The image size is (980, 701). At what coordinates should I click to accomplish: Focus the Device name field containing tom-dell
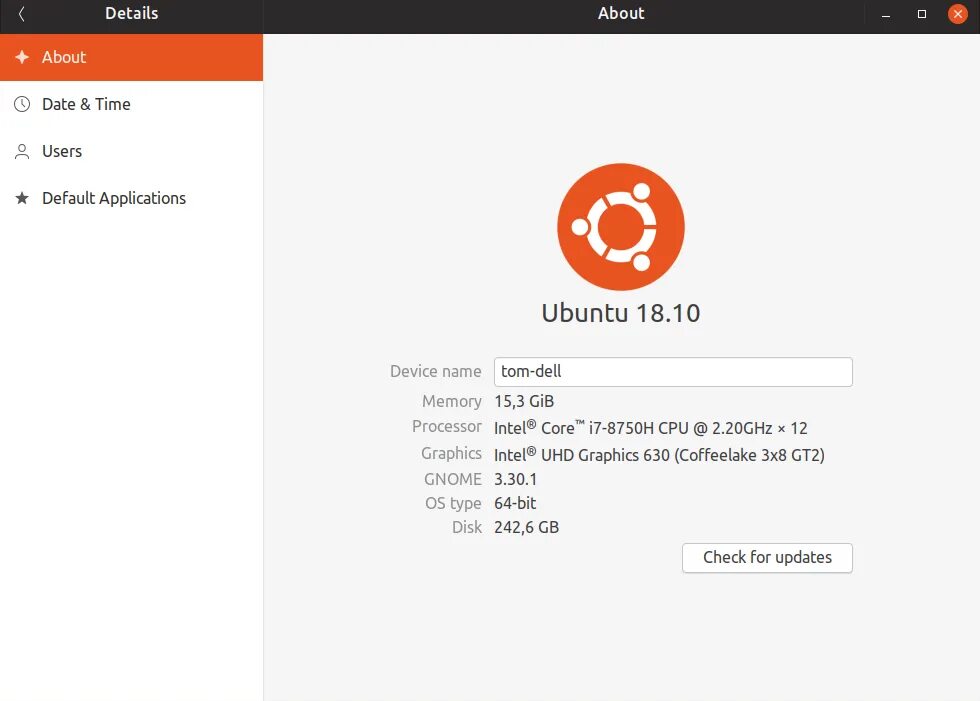(x=673, y=372)
